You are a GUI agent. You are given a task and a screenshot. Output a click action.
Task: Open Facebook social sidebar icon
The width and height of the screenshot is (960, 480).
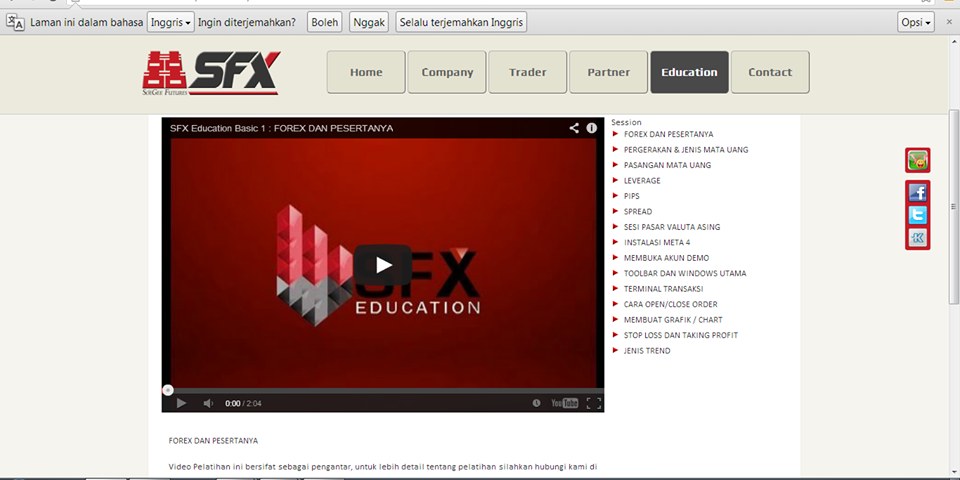click(x=918, y=193)
